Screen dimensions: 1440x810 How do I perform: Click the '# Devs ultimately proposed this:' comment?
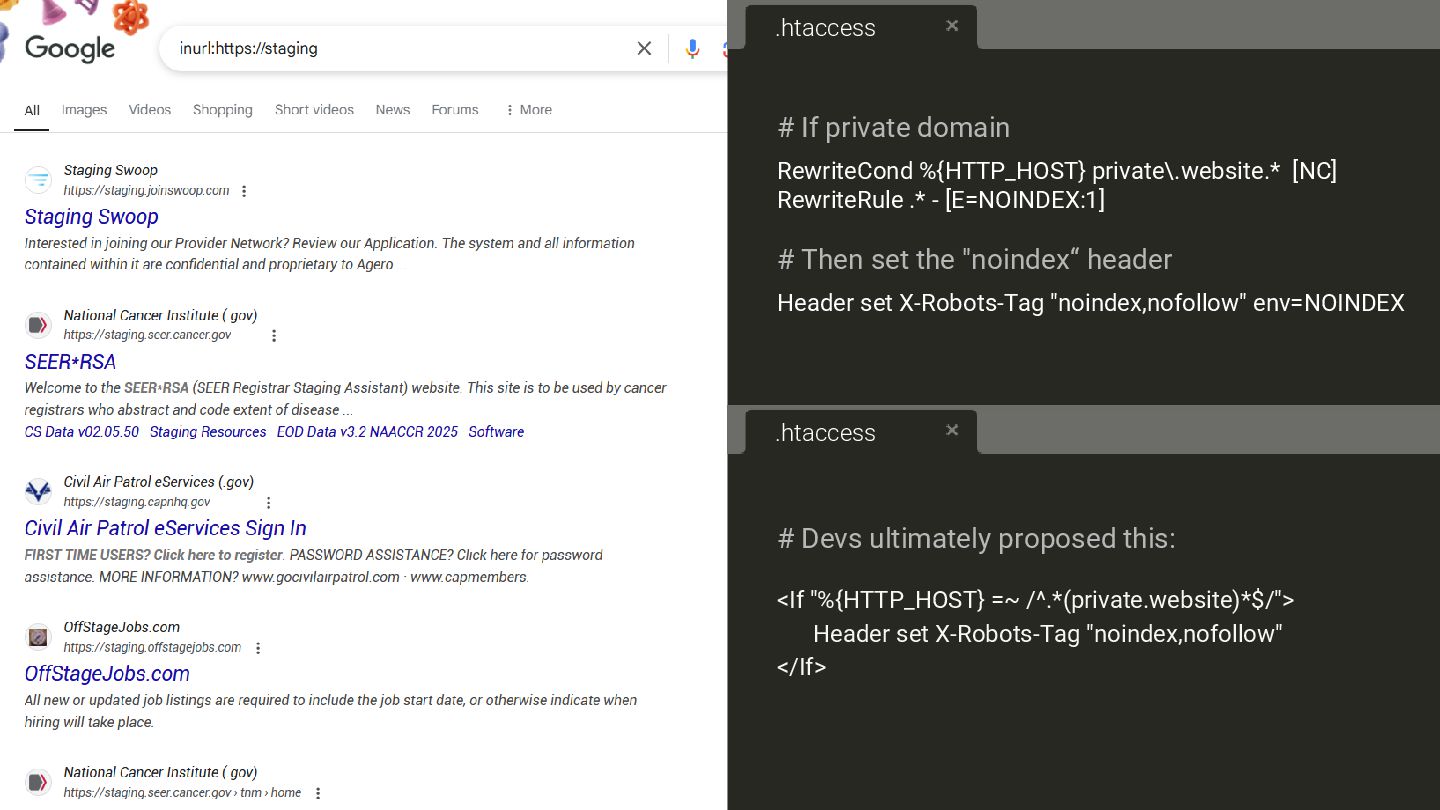coord(976,539)
